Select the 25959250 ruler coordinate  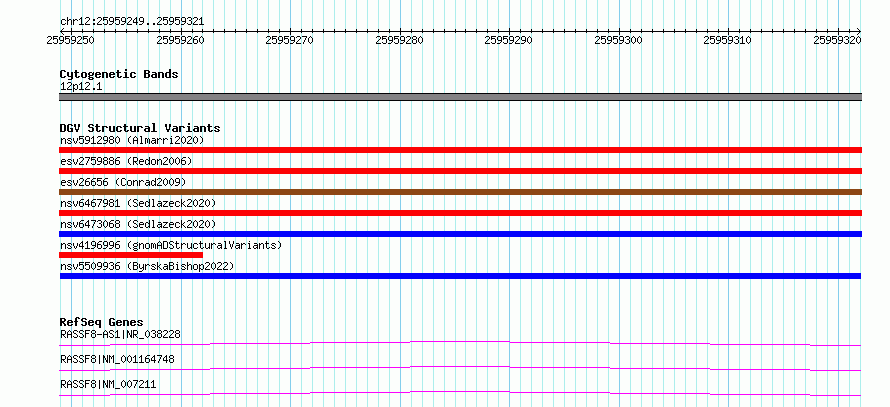[x=71, y=40]
